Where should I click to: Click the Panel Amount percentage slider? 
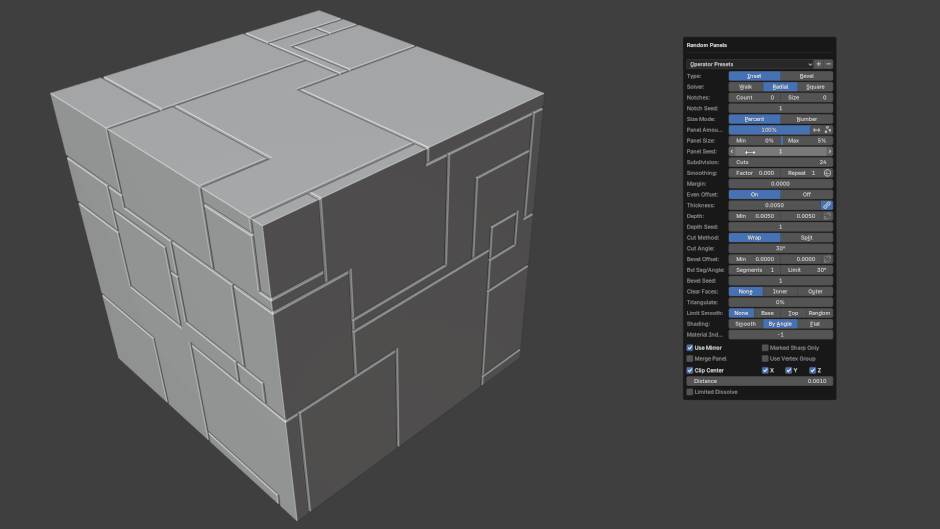(x=768, y=130)
